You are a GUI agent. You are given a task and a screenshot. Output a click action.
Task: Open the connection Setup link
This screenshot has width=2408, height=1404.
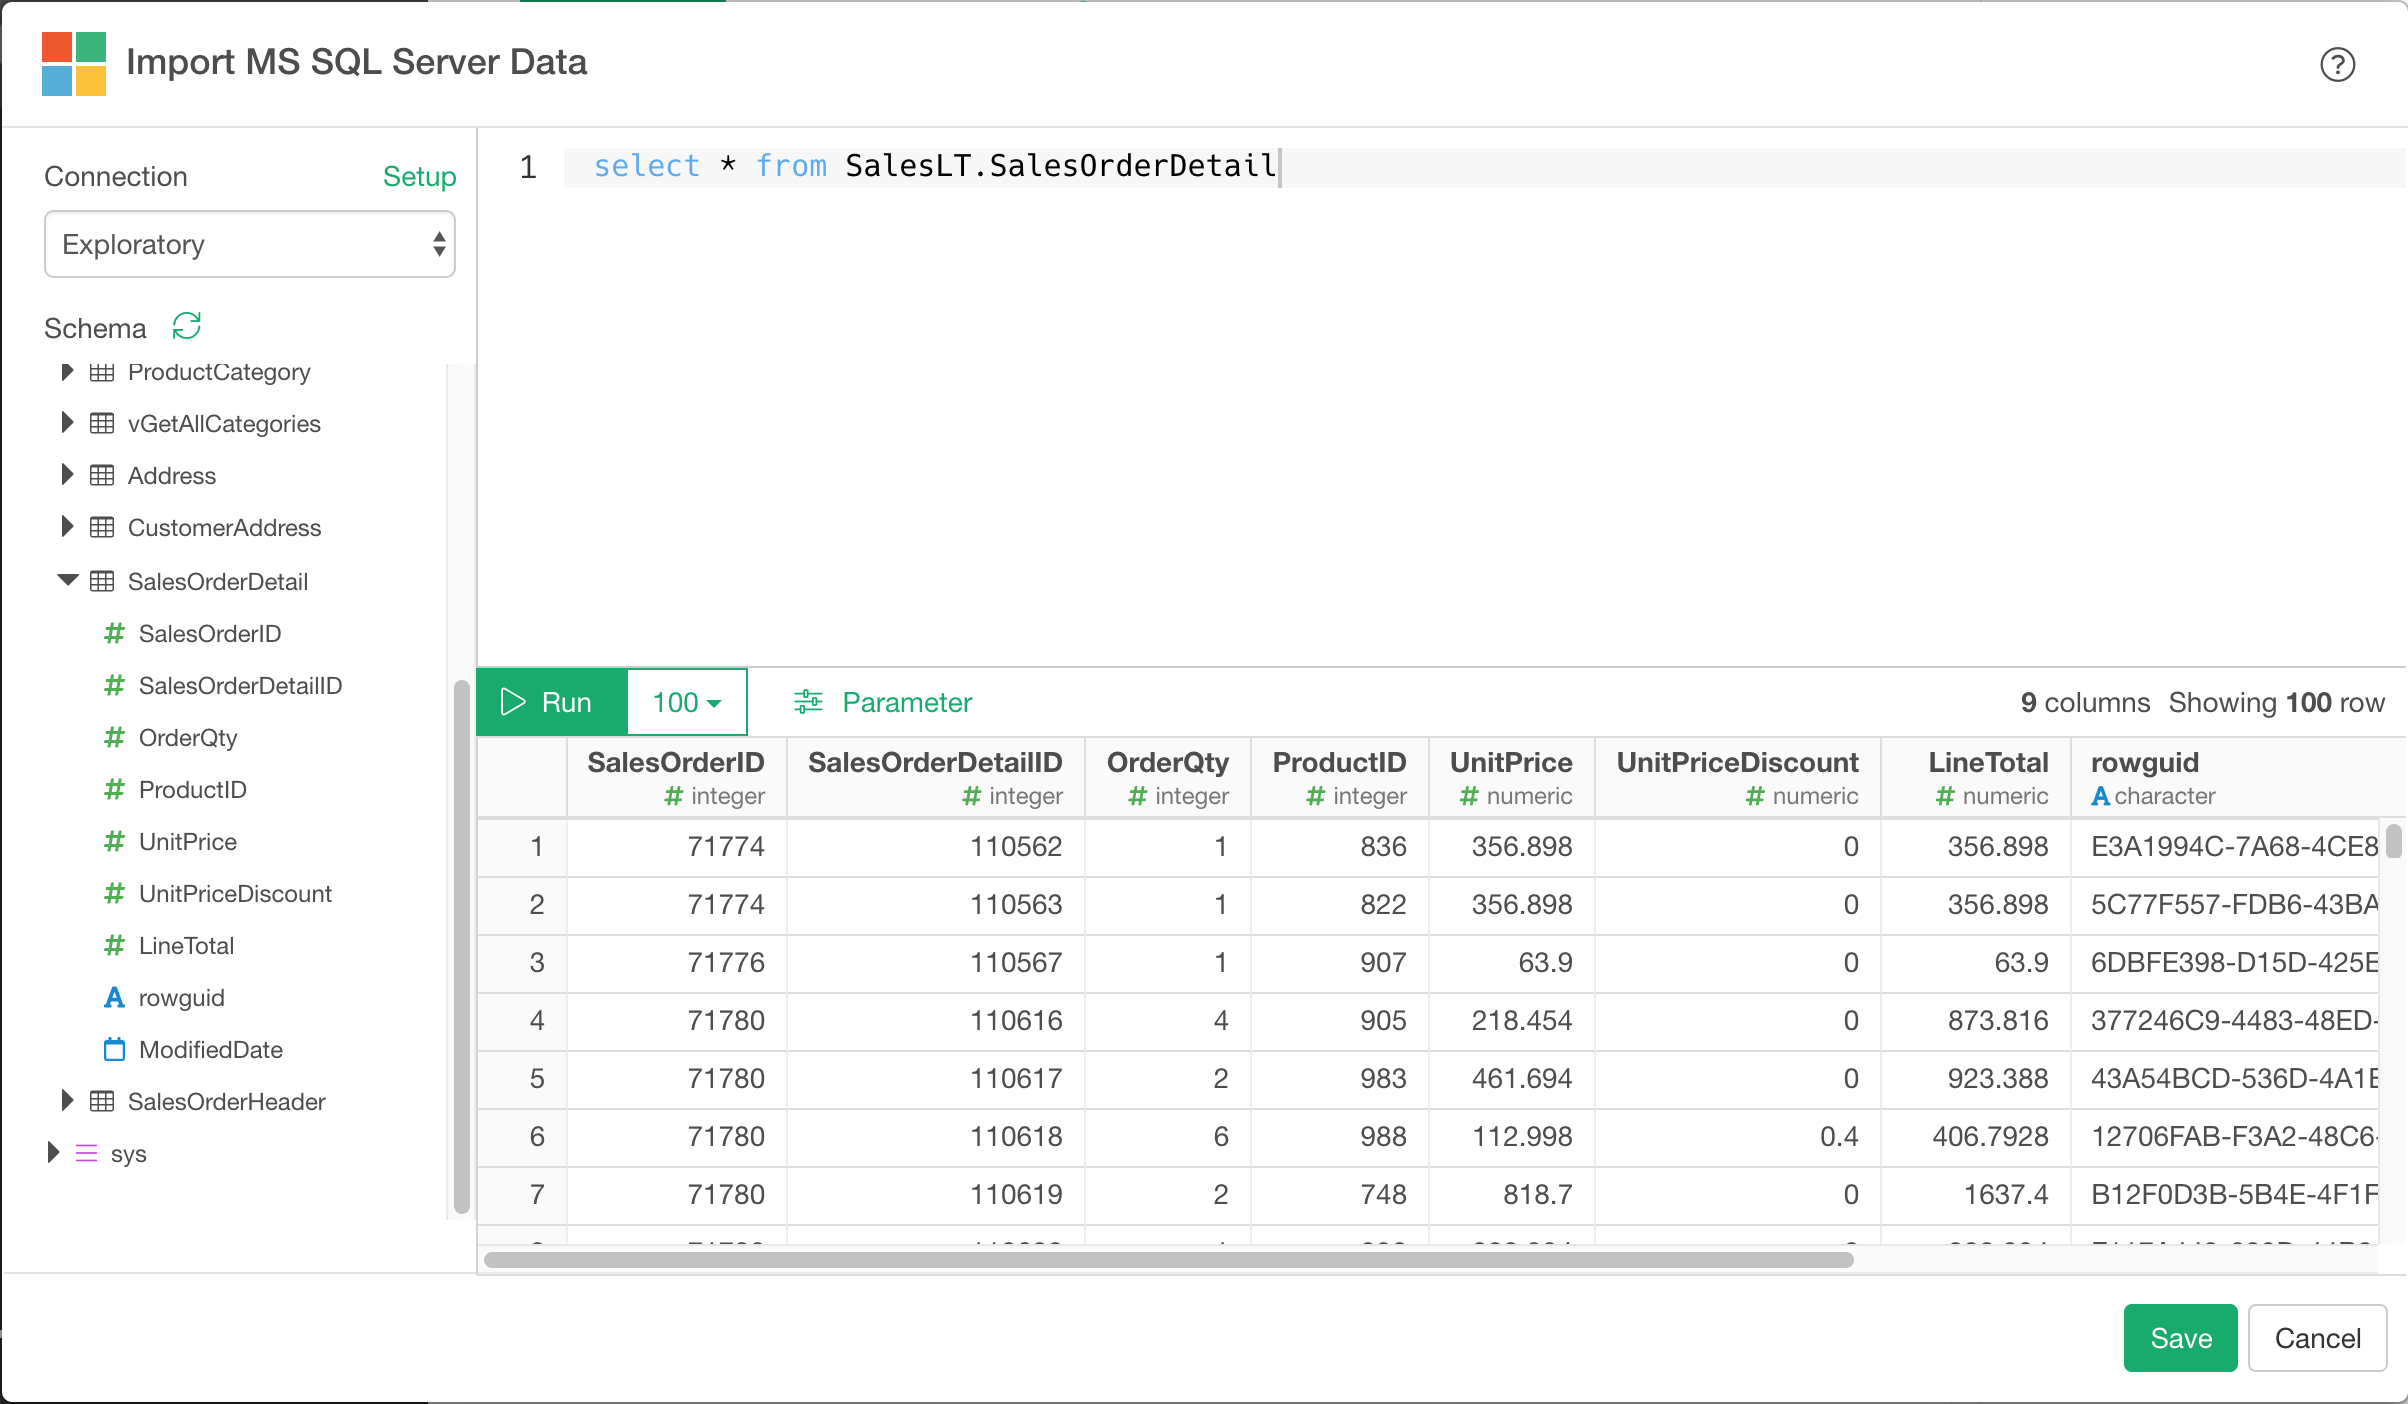point(419,176)
